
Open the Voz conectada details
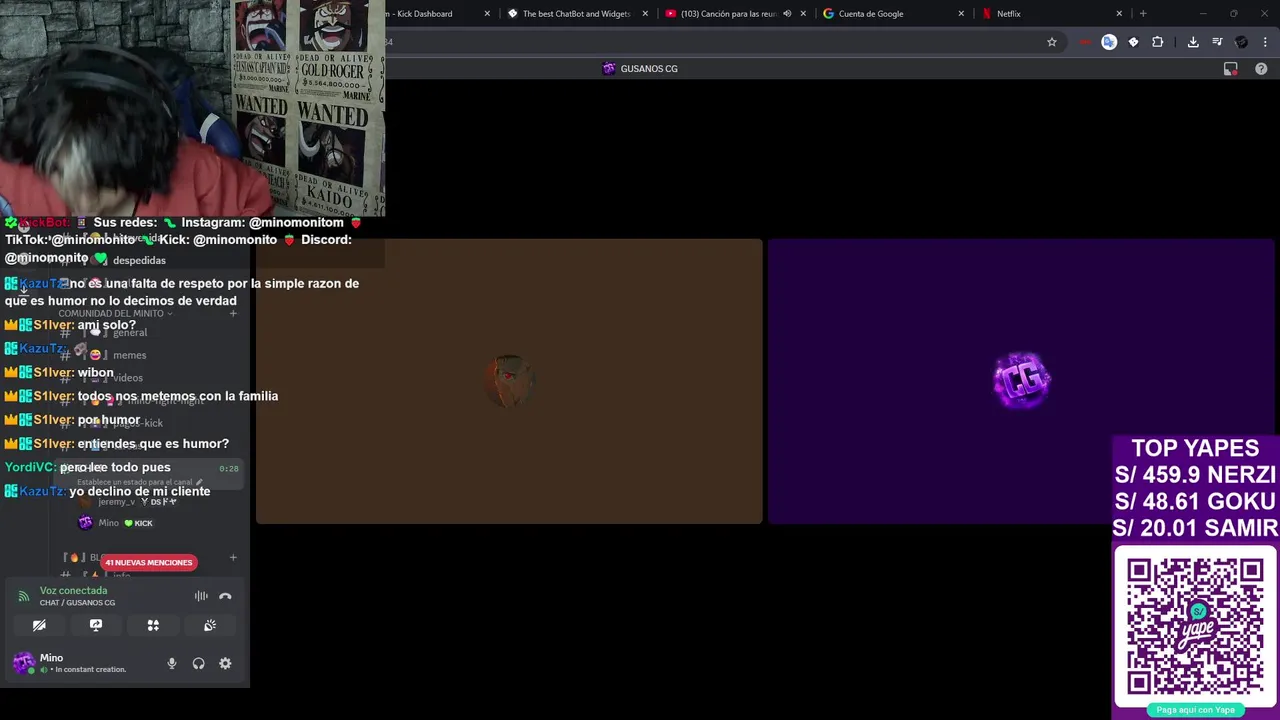tap(73, 591)
